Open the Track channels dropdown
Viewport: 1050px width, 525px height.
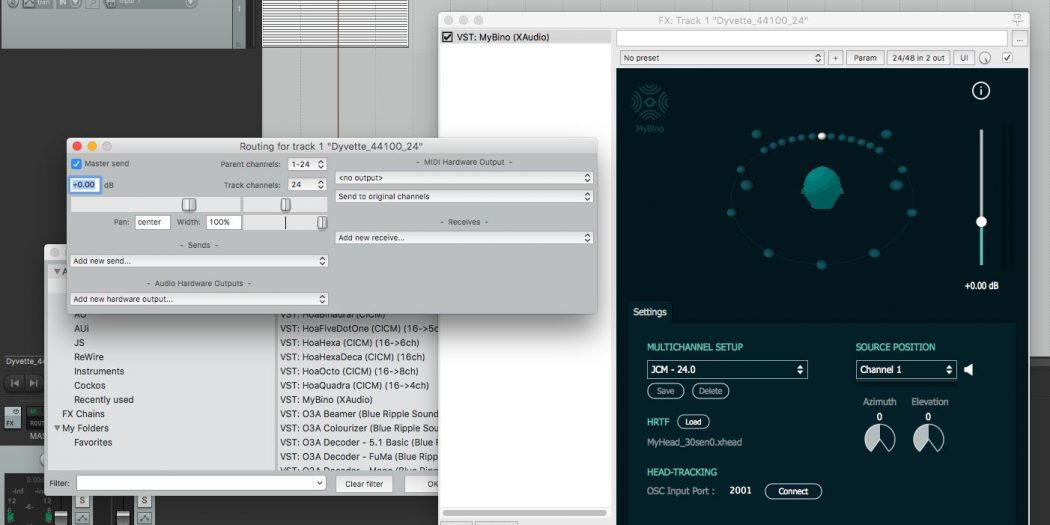307,184
